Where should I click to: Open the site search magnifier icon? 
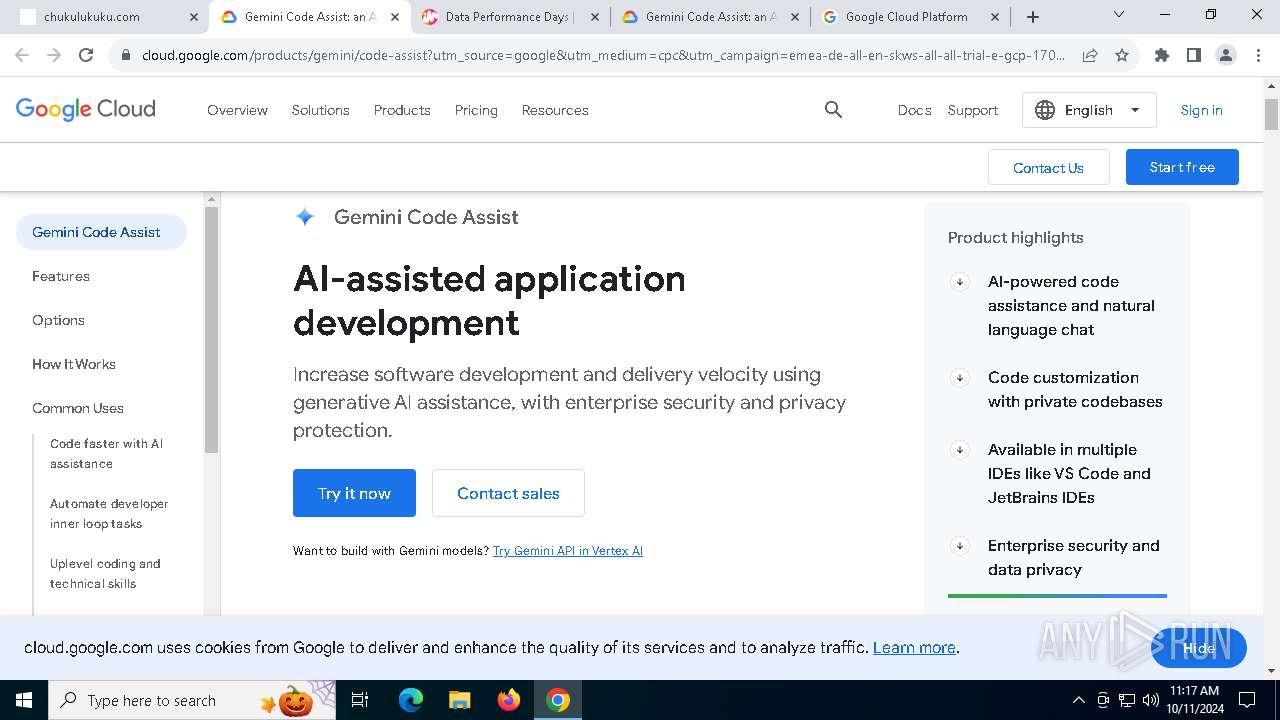(833, 110)
